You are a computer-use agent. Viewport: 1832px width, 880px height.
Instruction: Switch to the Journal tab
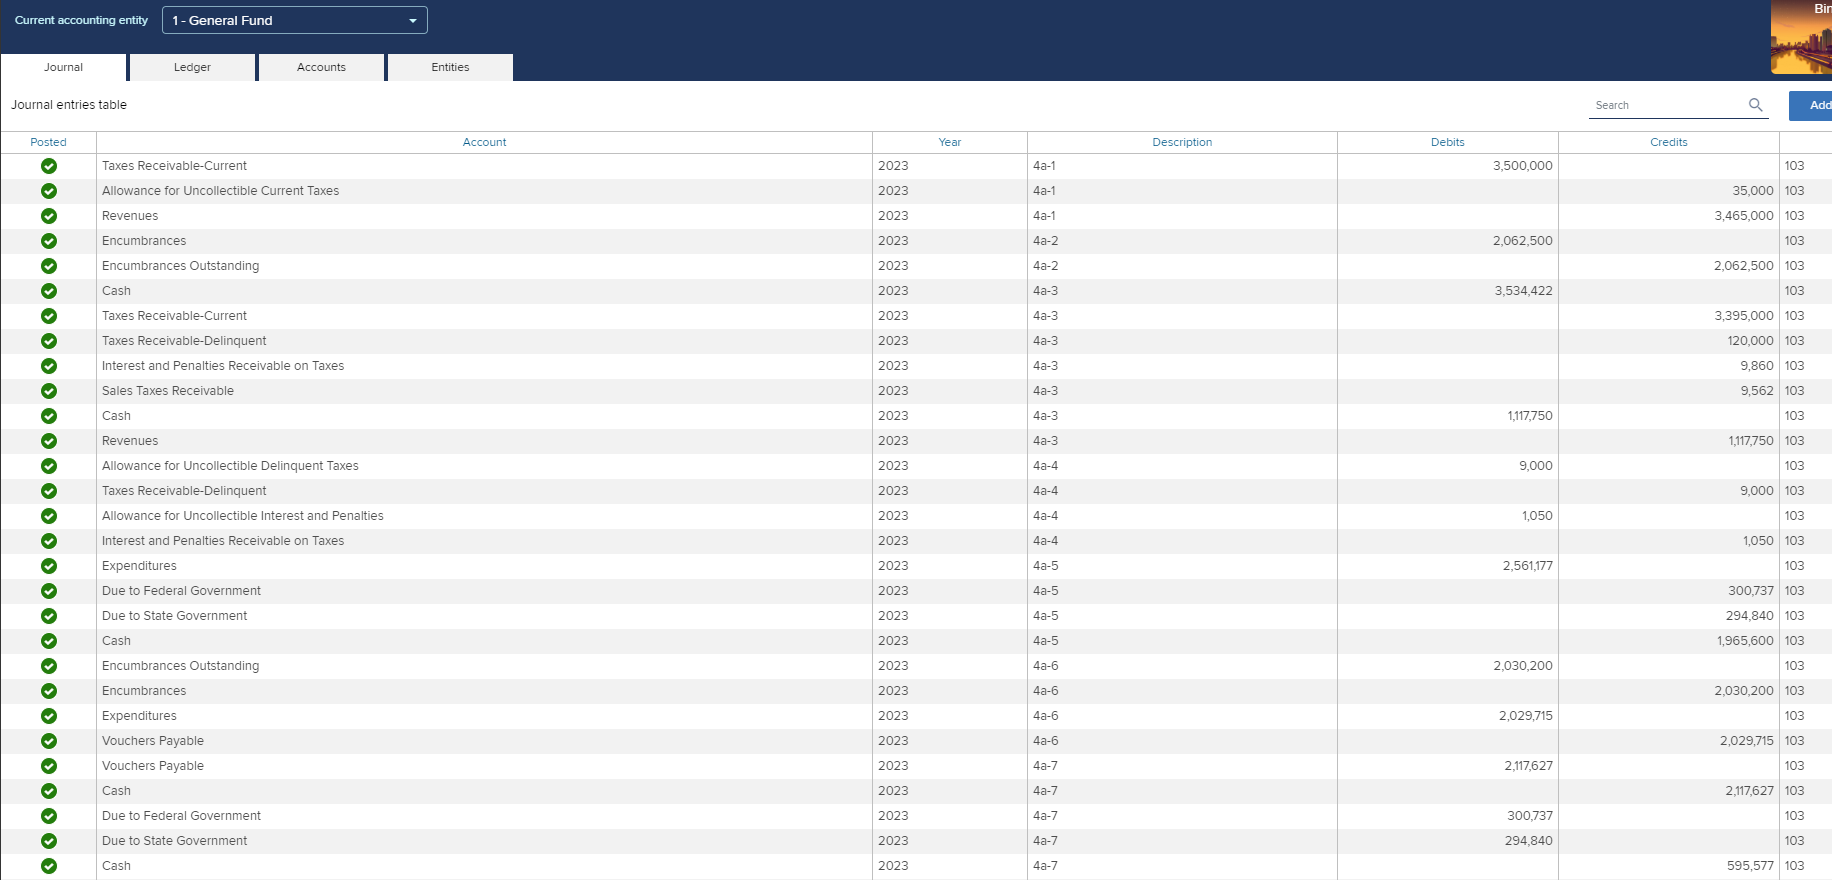coord(64,67)
